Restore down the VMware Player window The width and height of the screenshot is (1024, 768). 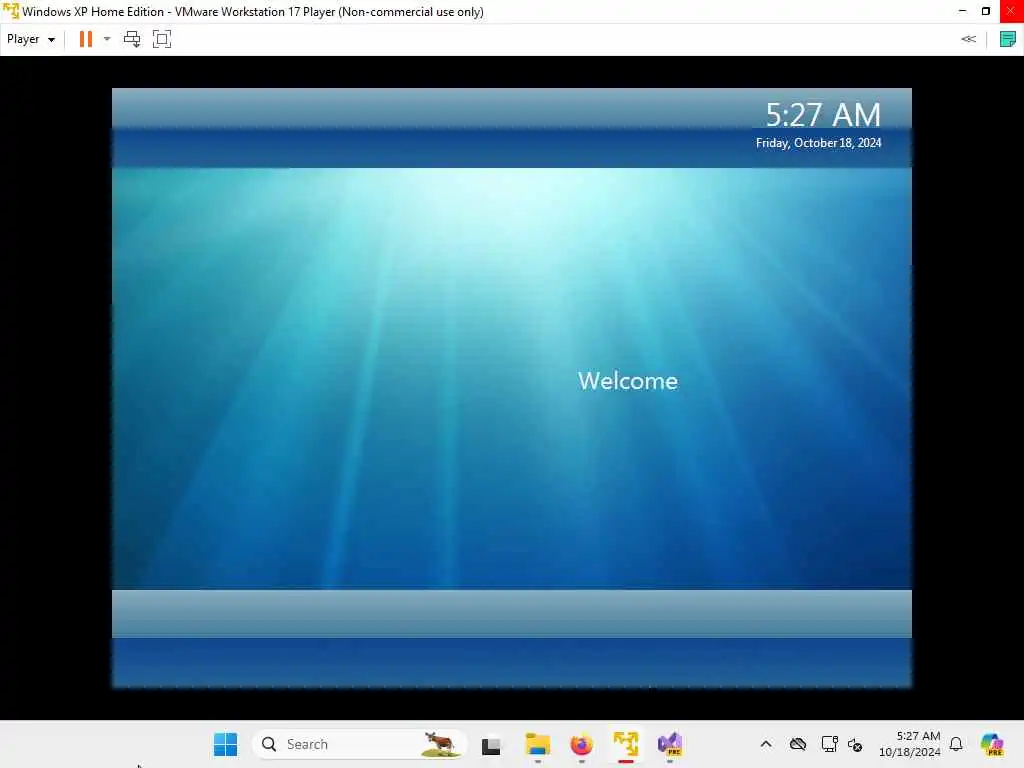coord(986,11)
